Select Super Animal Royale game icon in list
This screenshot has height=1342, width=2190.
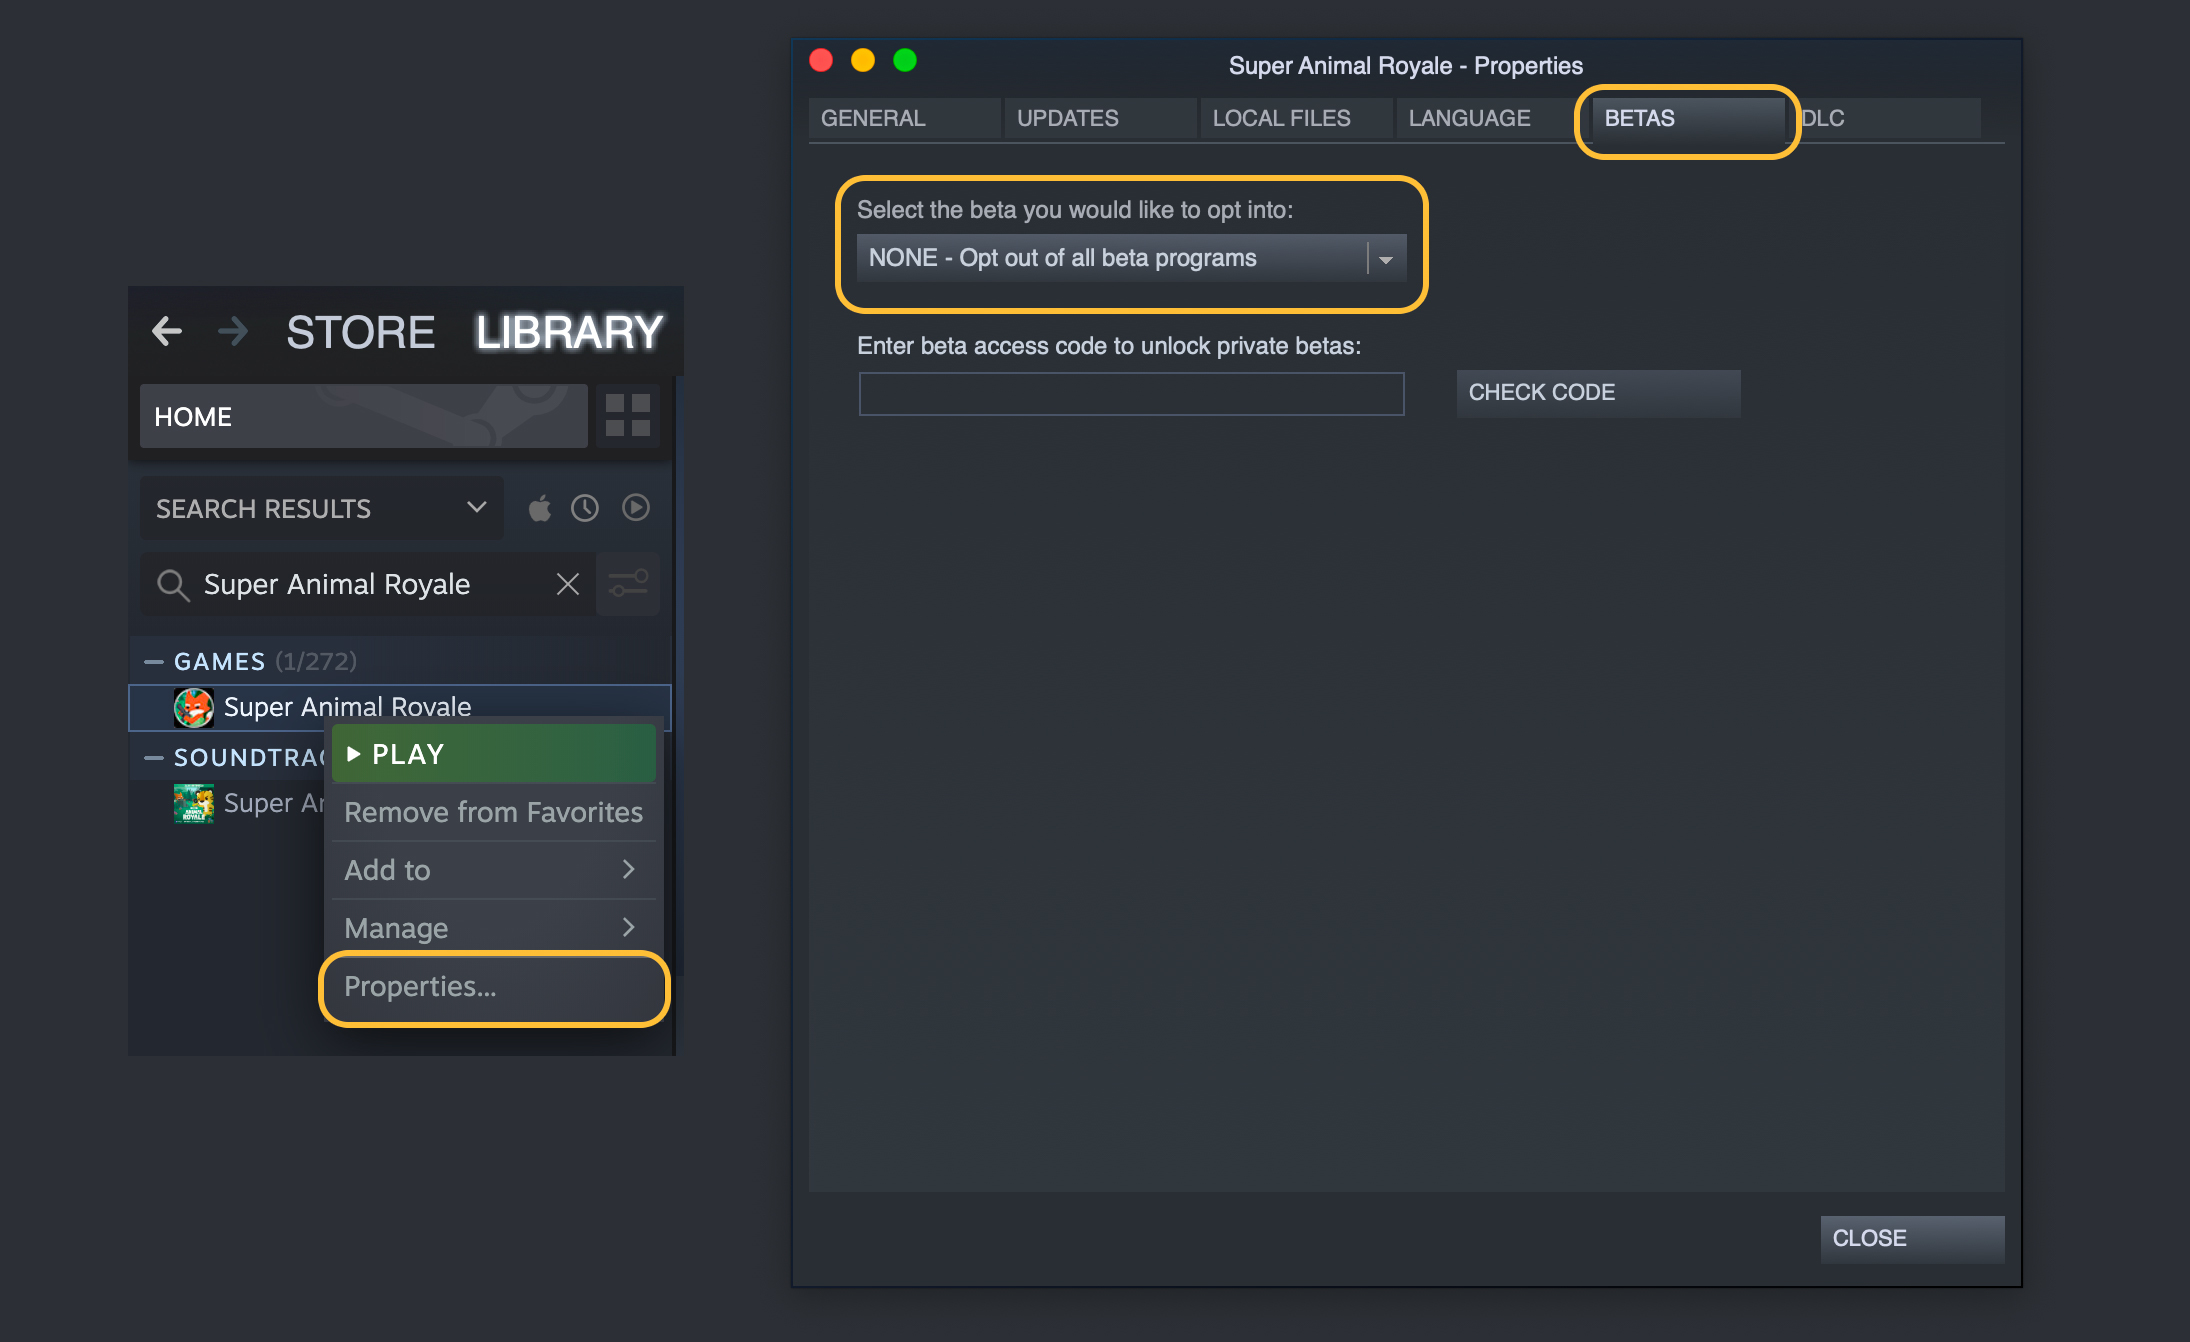click(x=193, y=707)
